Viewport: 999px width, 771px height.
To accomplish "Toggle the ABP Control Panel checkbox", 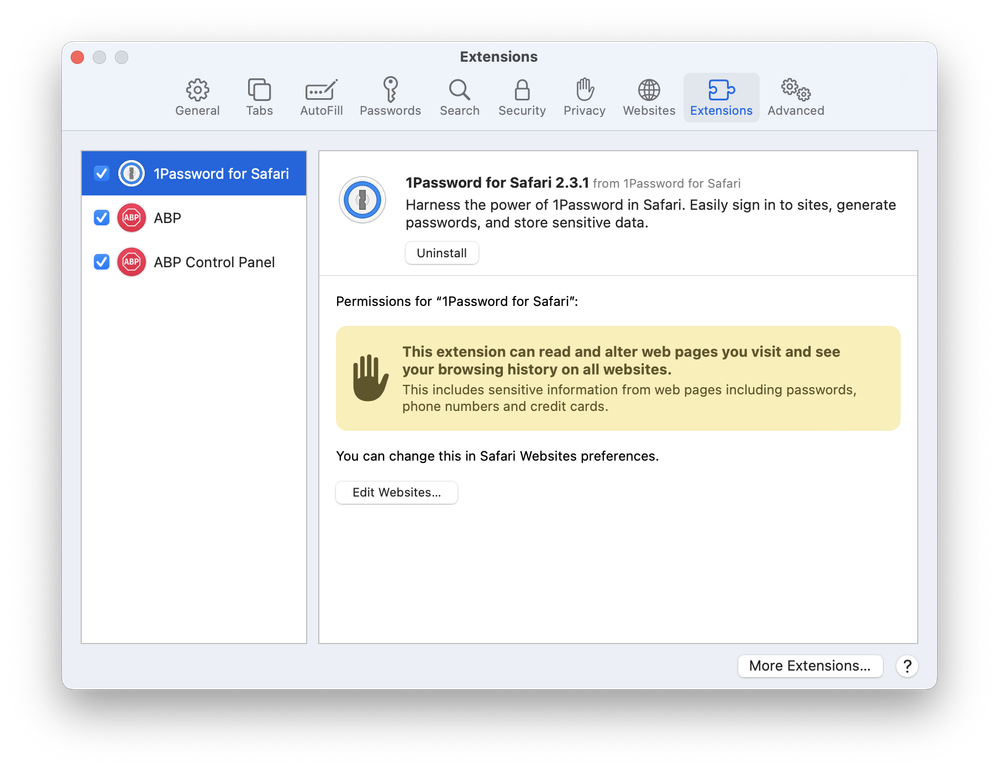I will coord(101,262).
